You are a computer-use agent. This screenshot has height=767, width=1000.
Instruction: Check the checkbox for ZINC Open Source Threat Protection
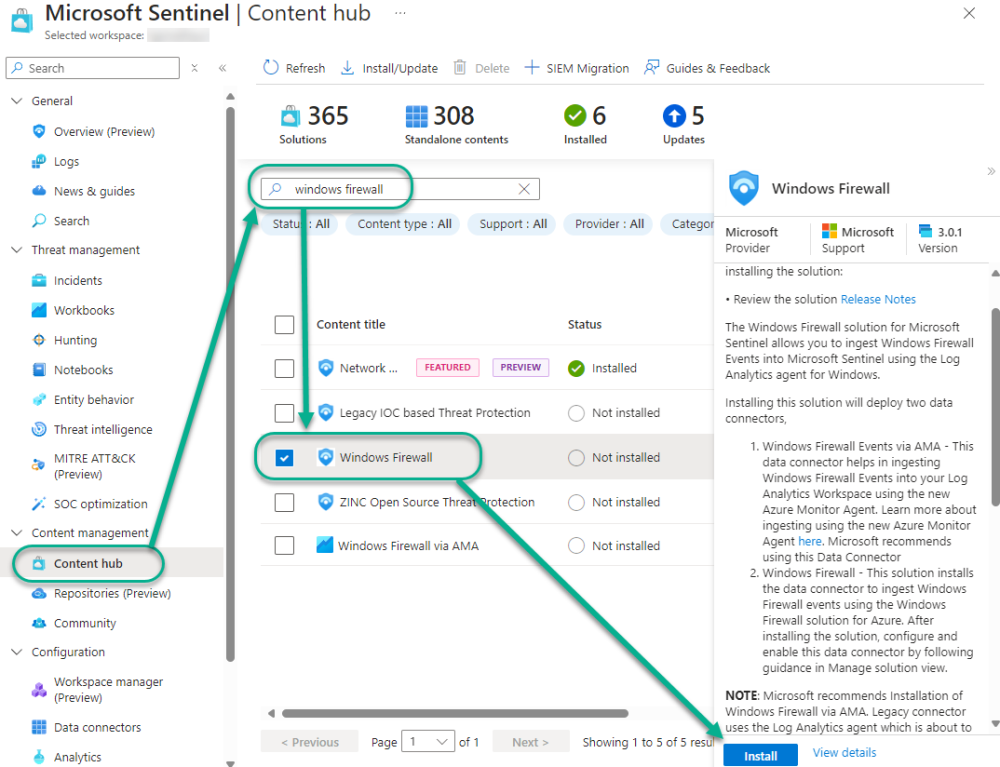coord(284,501)
